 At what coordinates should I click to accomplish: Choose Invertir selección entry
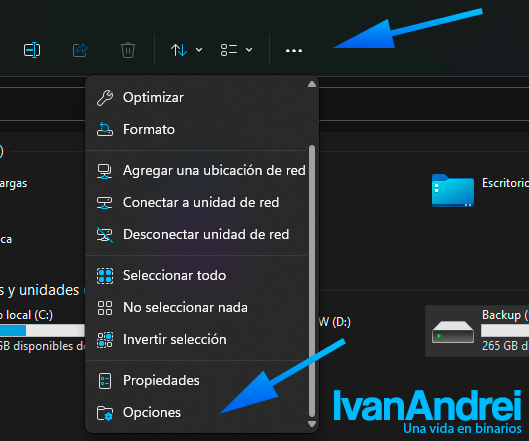click(x=196, y=340)
